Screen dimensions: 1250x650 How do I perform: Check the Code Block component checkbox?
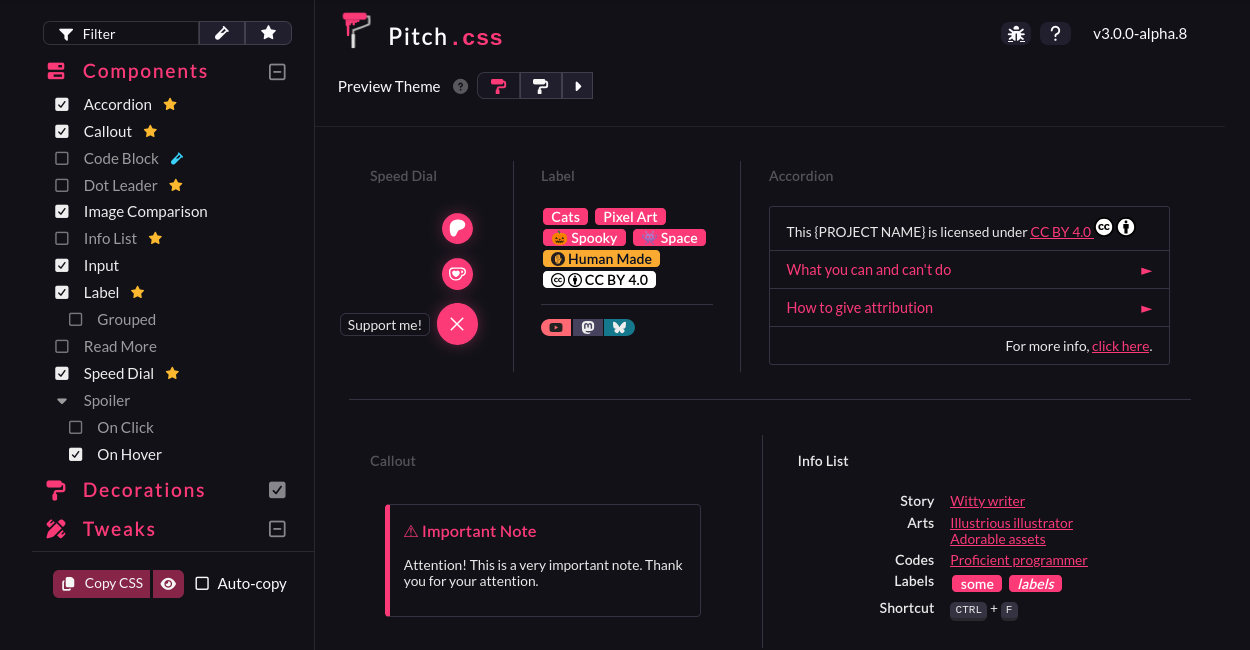(62, 158)
